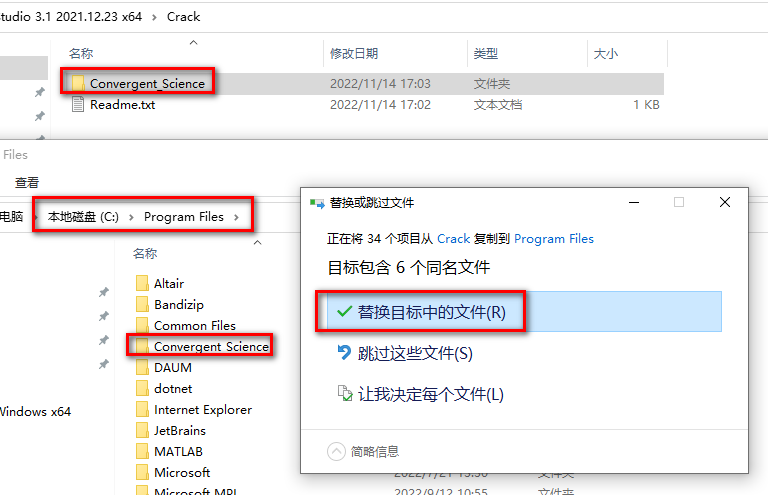768x495 pixels.
Task: Select Let me decide each file
Action: click(430, 394)
